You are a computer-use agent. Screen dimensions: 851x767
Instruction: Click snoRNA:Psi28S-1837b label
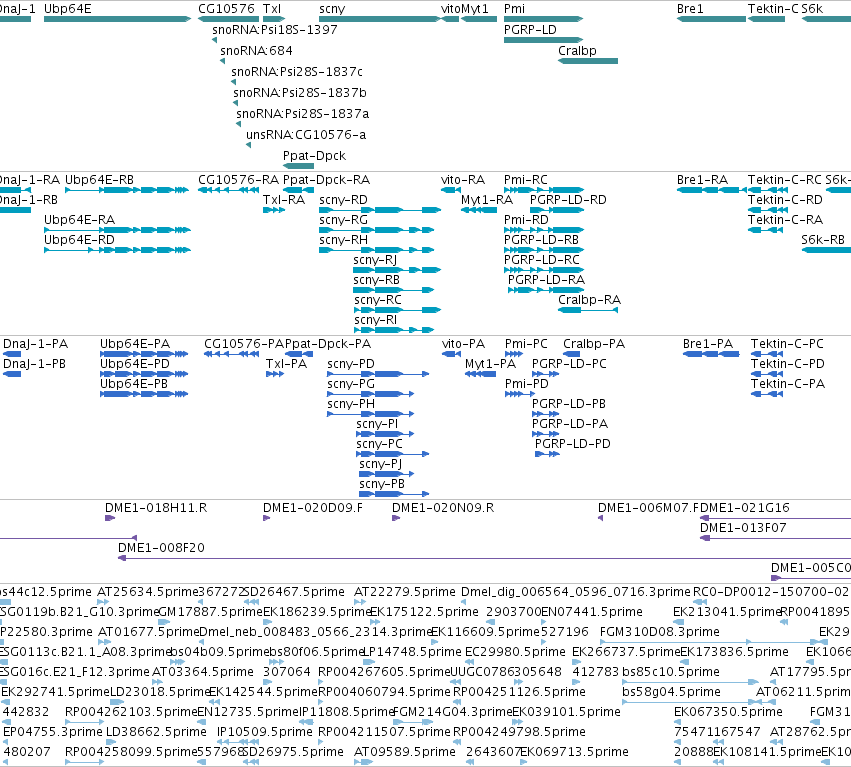300,93
